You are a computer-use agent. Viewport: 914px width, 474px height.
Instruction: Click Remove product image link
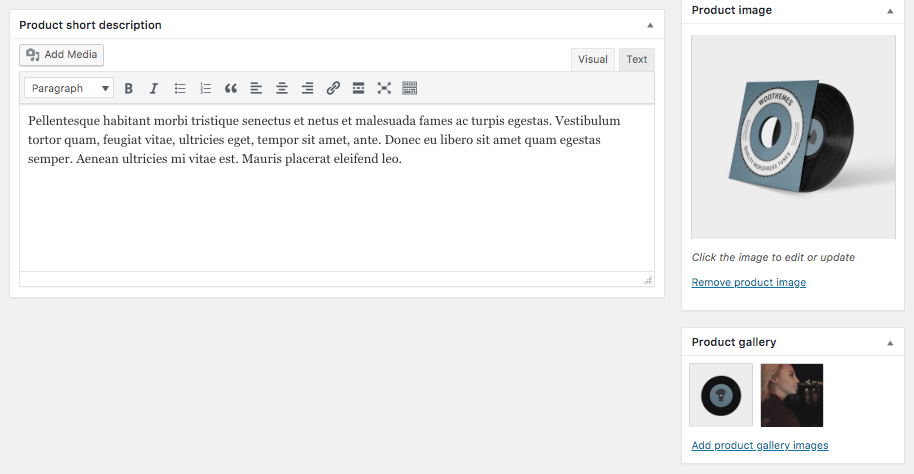[x=748, y=283]
